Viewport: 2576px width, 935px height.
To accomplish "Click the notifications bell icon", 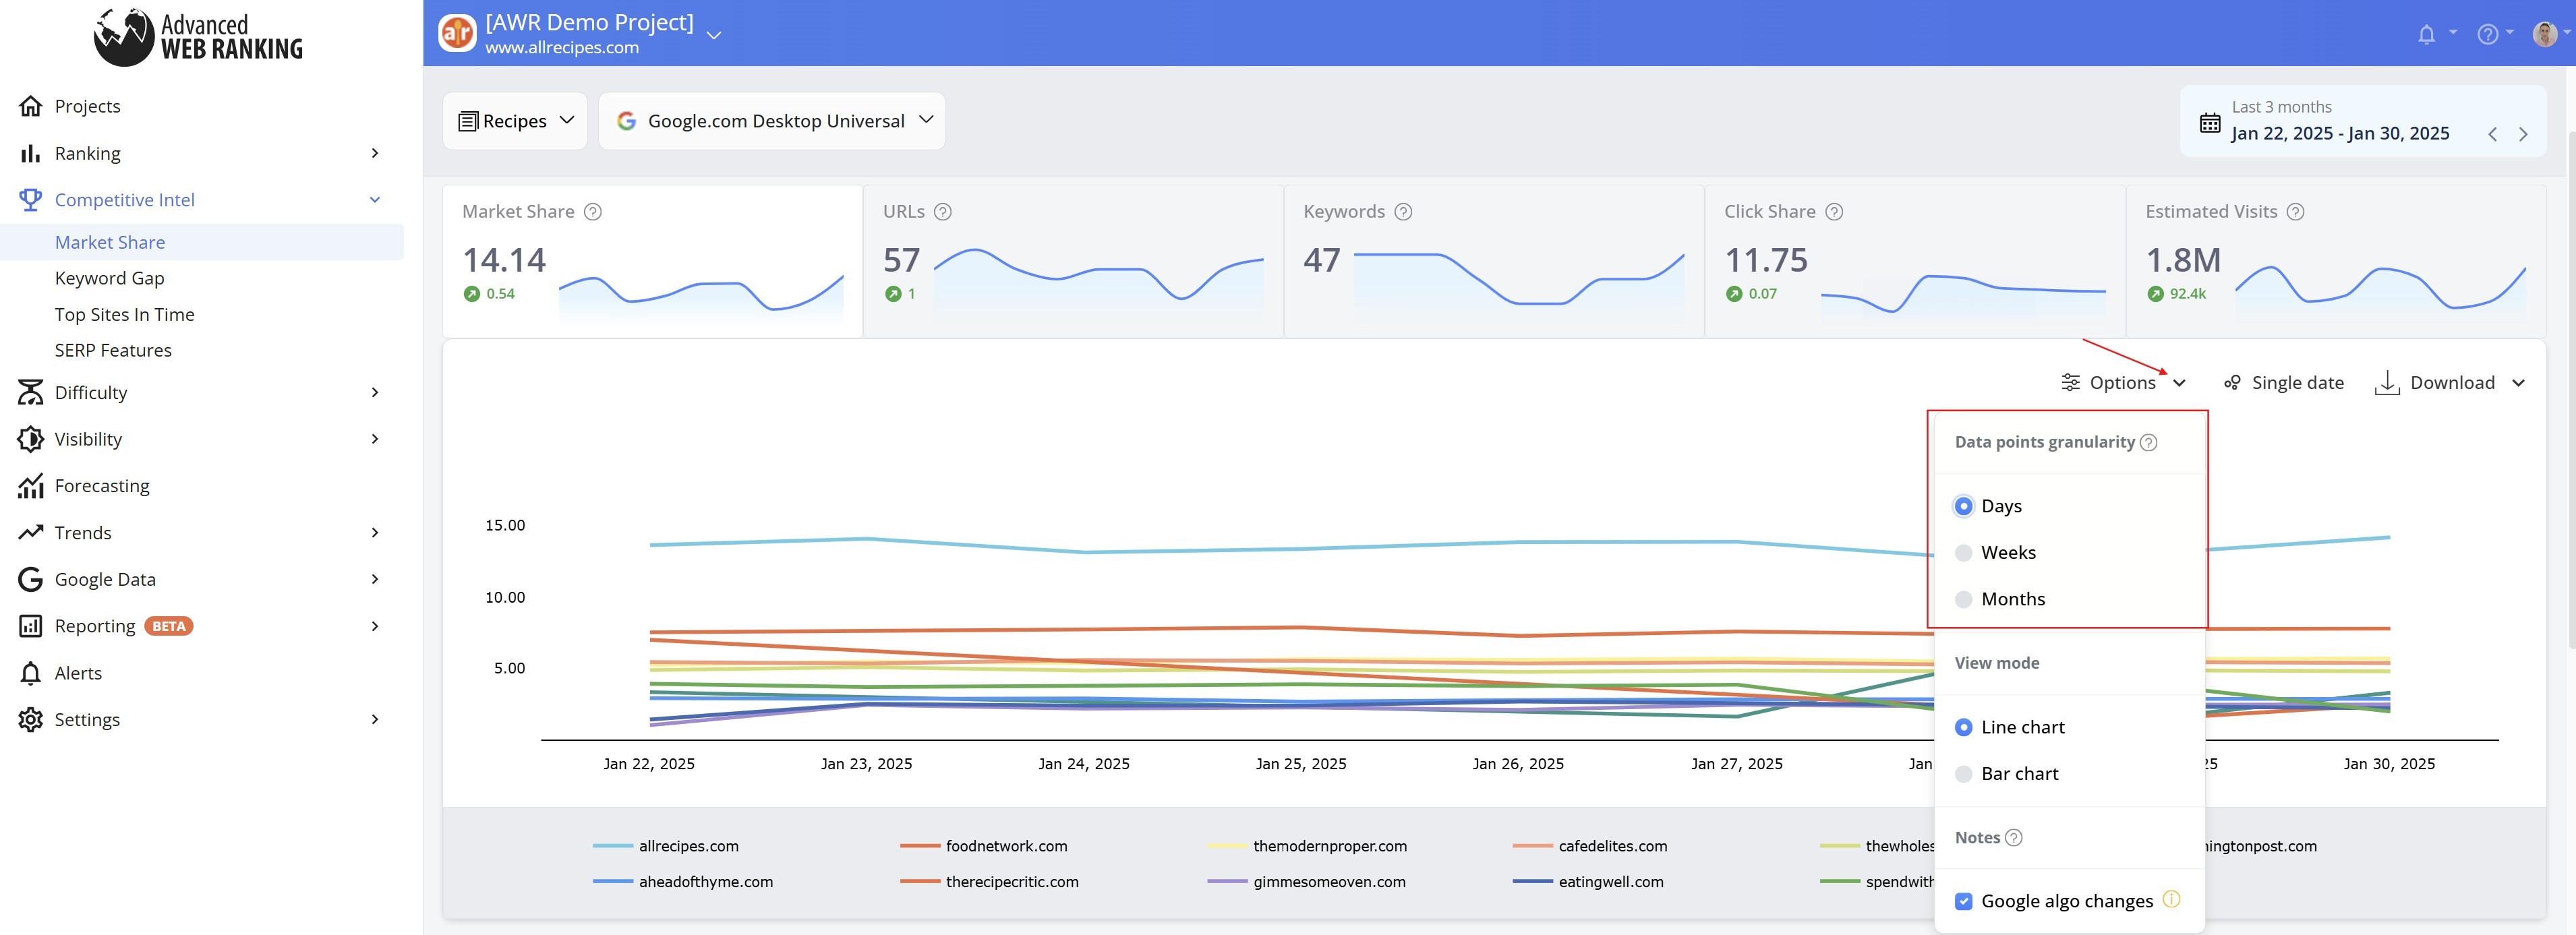I will (2426, 34).
